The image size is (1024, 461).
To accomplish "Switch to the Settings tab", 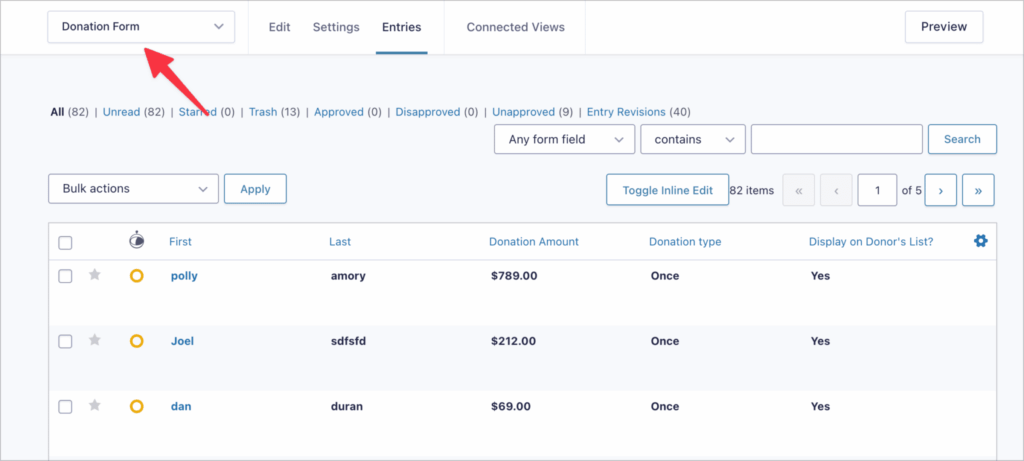I will pos(336,27).
